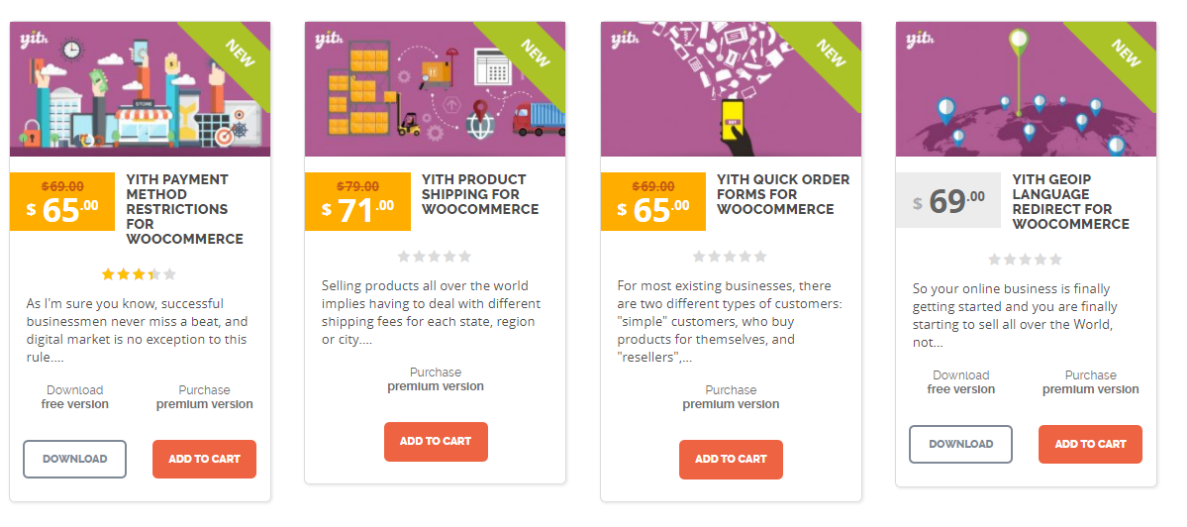The width and height of the screenshot is (1187, 527).
Task: Download free Payment Method Restrictions version
Action: click(75, 459)
